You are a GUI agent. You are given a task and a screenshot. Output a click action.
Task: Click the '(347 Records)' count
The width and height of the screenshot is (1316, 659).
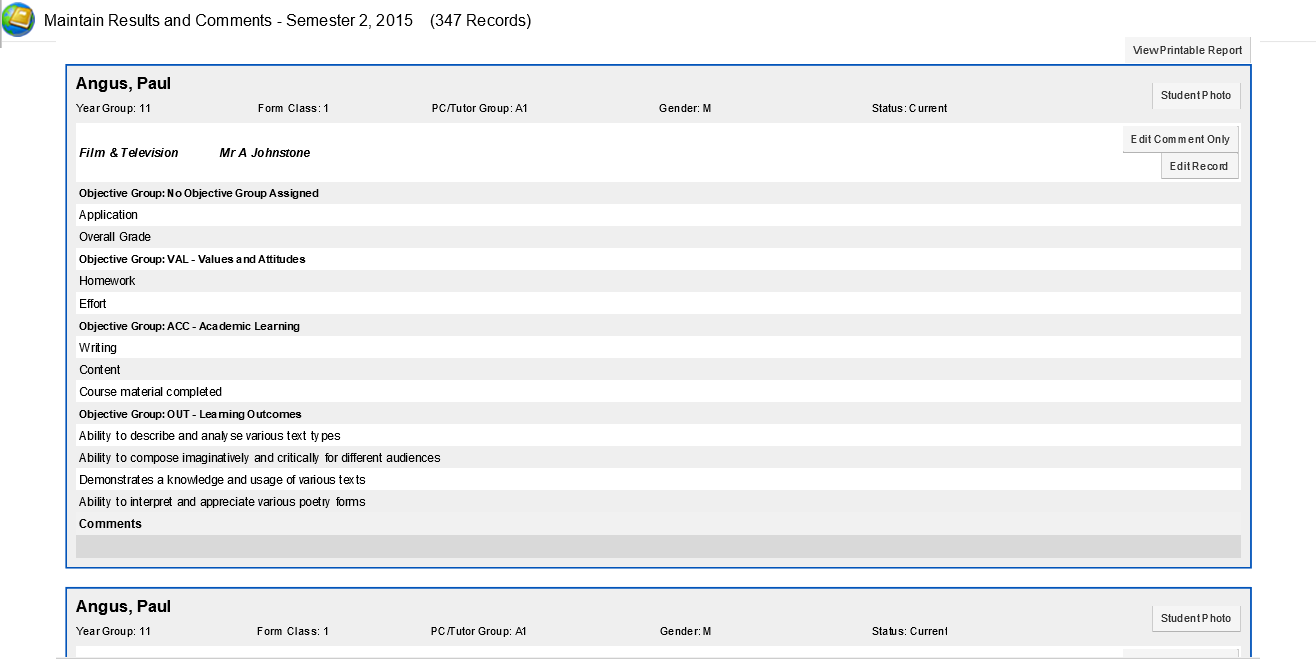[480, 20]
